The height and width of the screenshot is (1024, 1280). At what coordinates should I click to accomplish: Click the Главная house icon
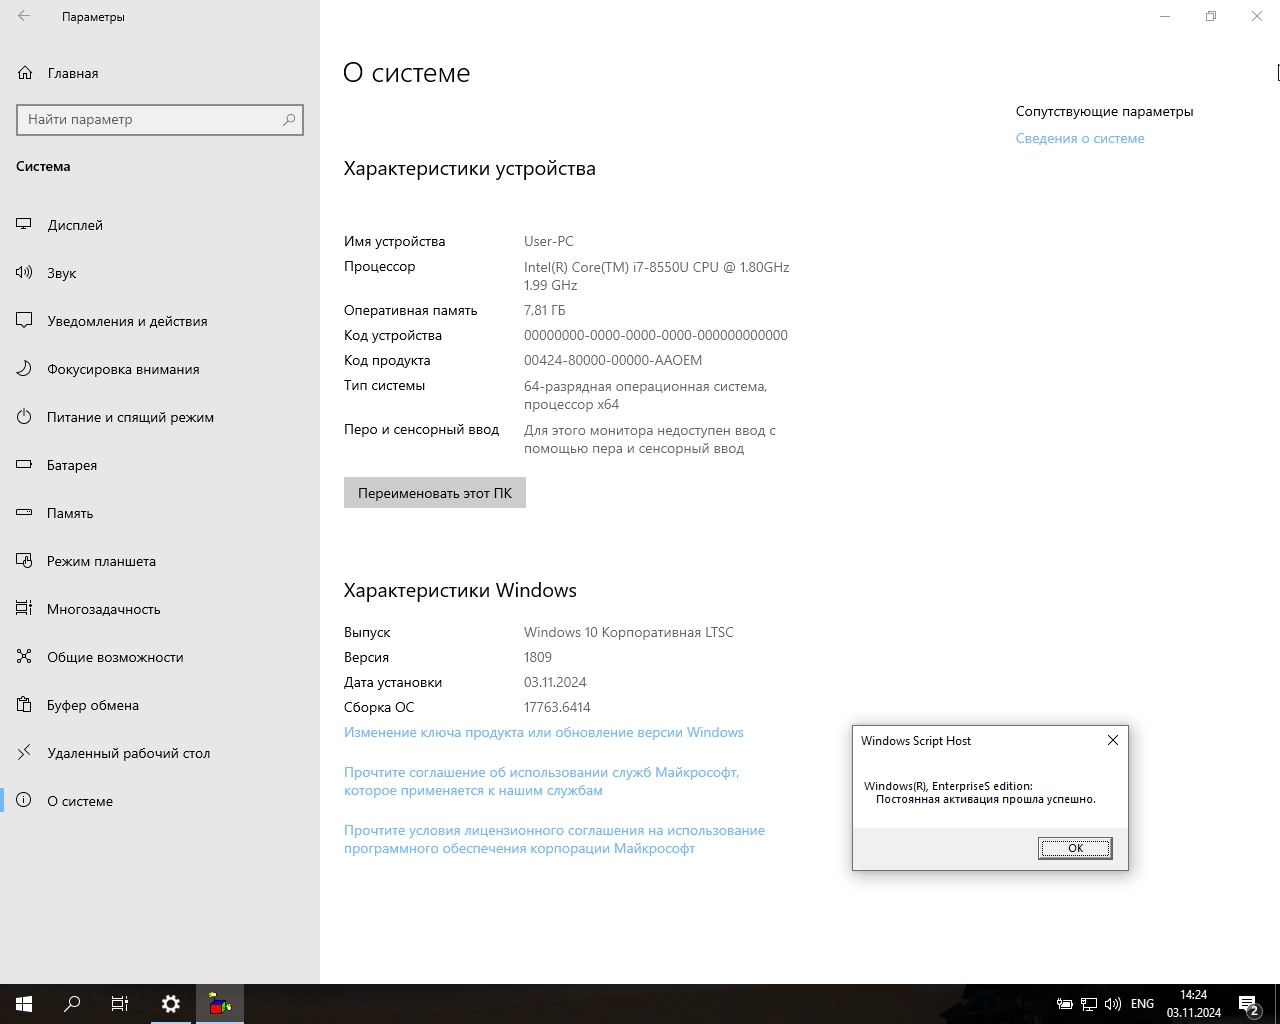25,72
